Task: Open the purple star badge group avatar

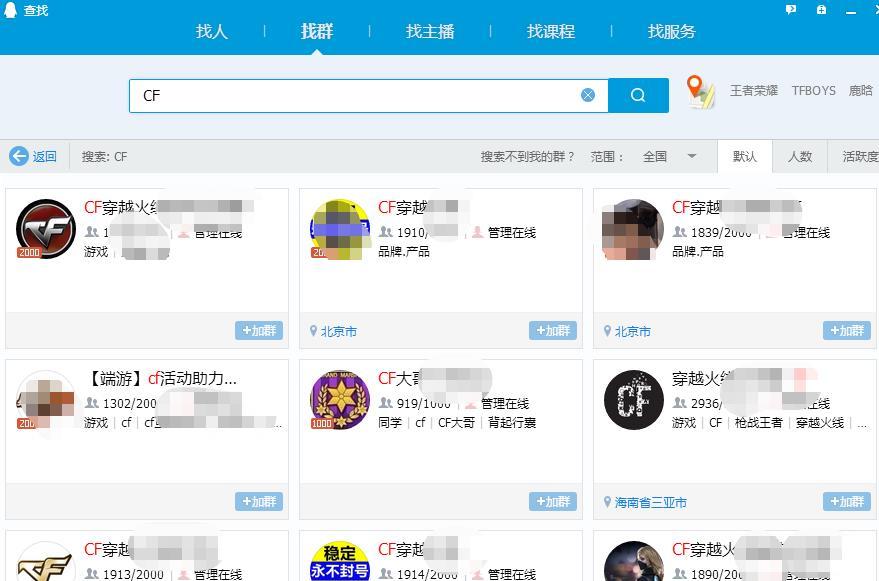Action: point(340,400)
